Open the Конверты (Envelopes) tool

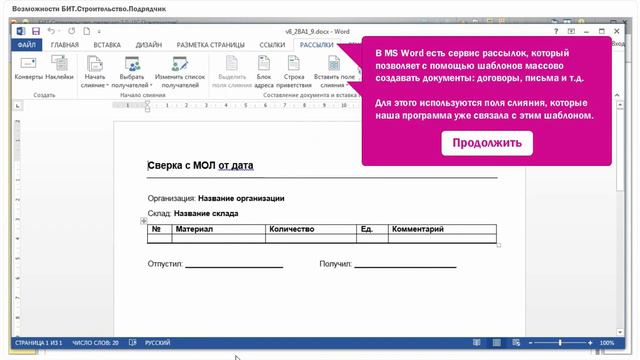tap(28, 68)
